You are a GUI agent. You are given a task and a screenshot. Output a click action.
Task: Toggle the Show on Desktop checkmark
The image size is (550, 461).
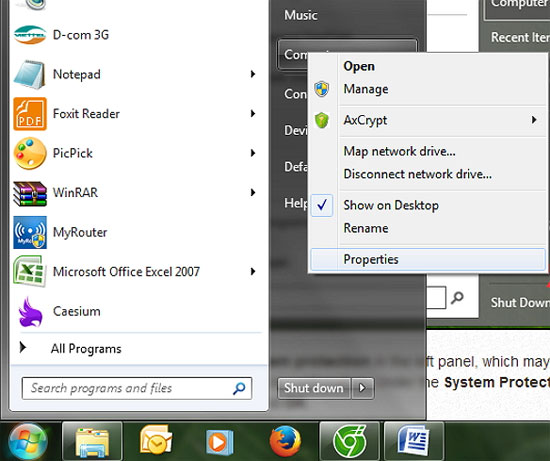pos(322,205)
